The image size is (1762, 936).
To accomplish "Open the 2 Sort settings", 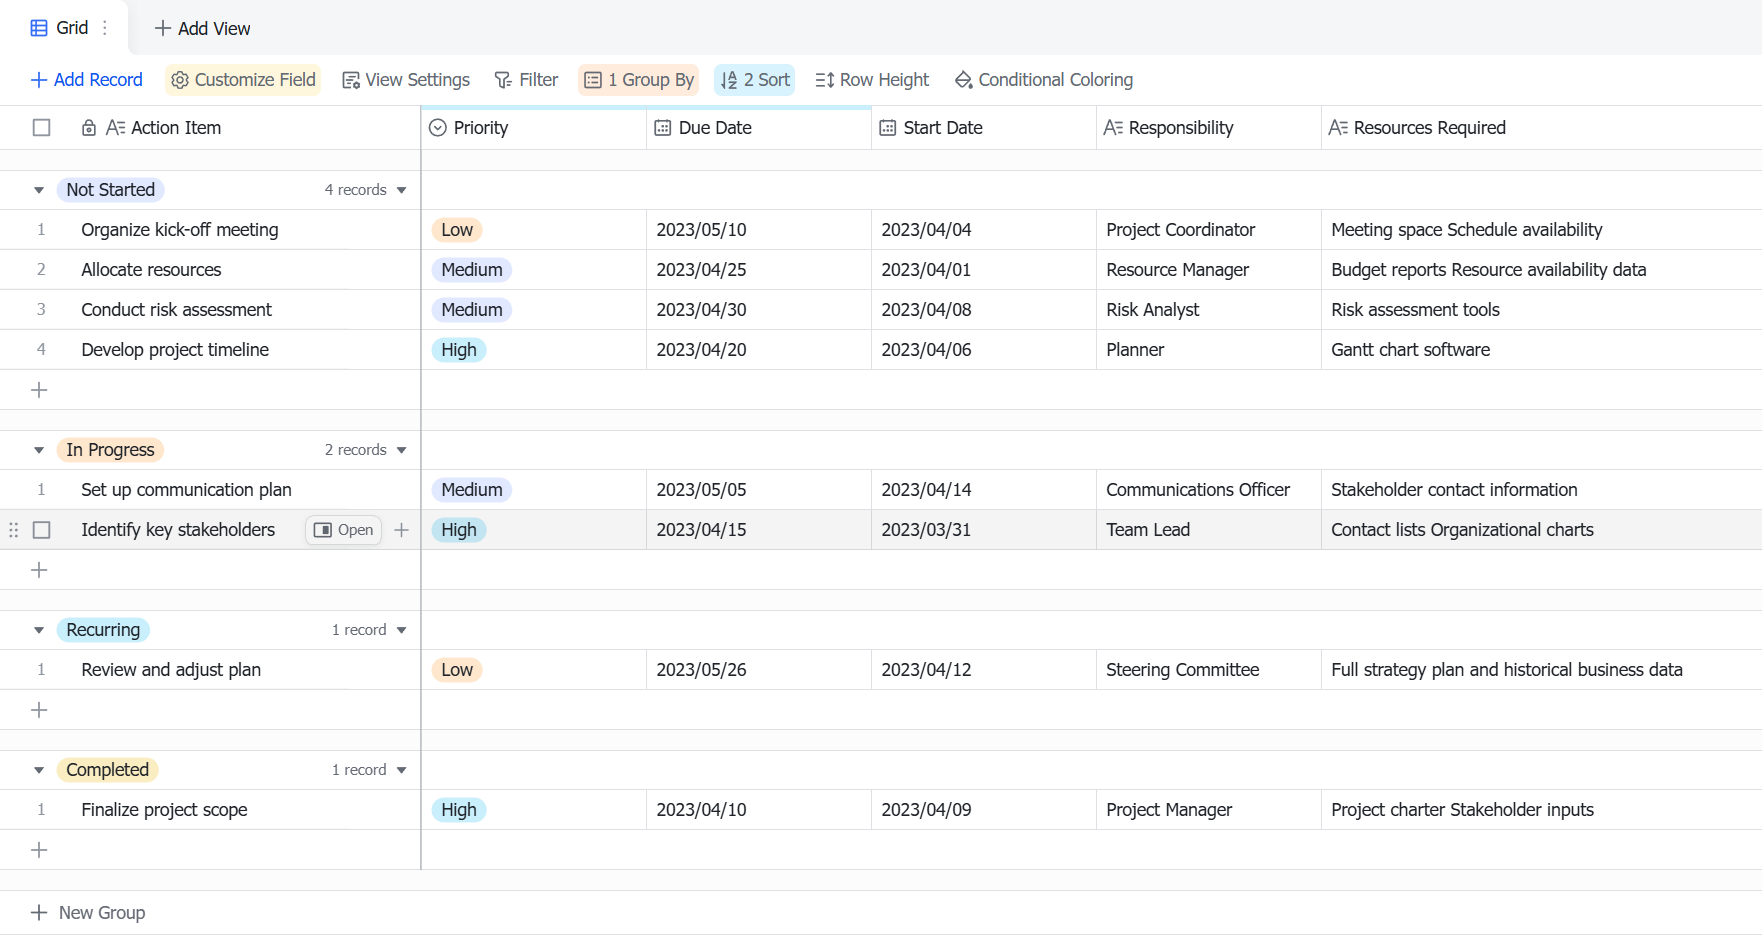I will 755,80.
